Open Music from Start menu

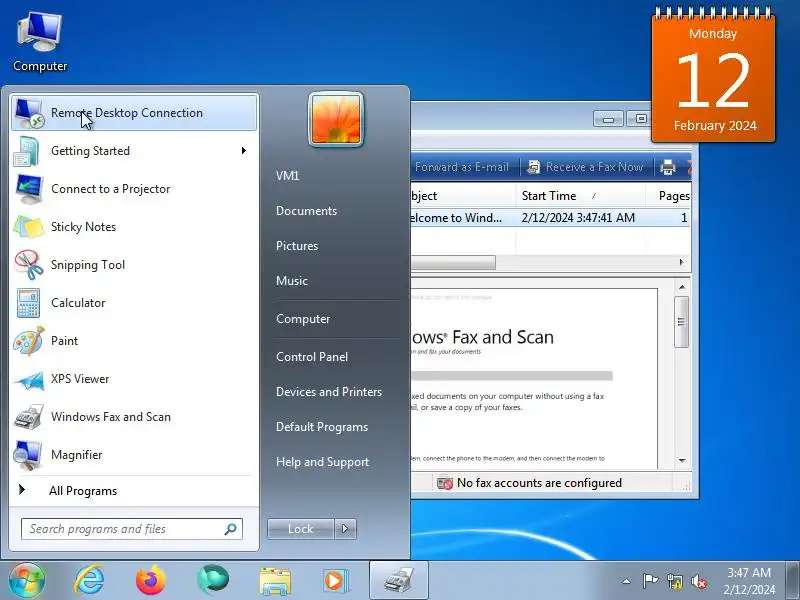[x=292, y=281]
